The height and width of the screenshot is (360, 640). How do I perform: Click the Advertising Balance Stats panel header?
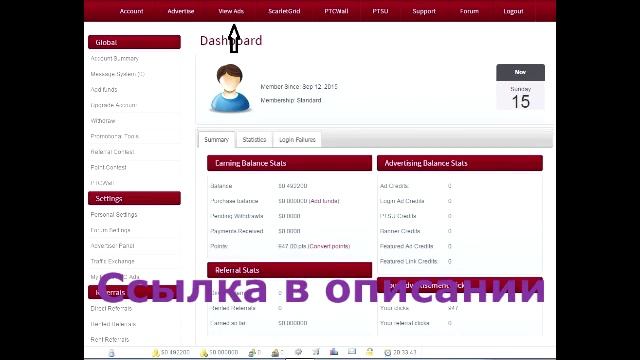(460, 163)
